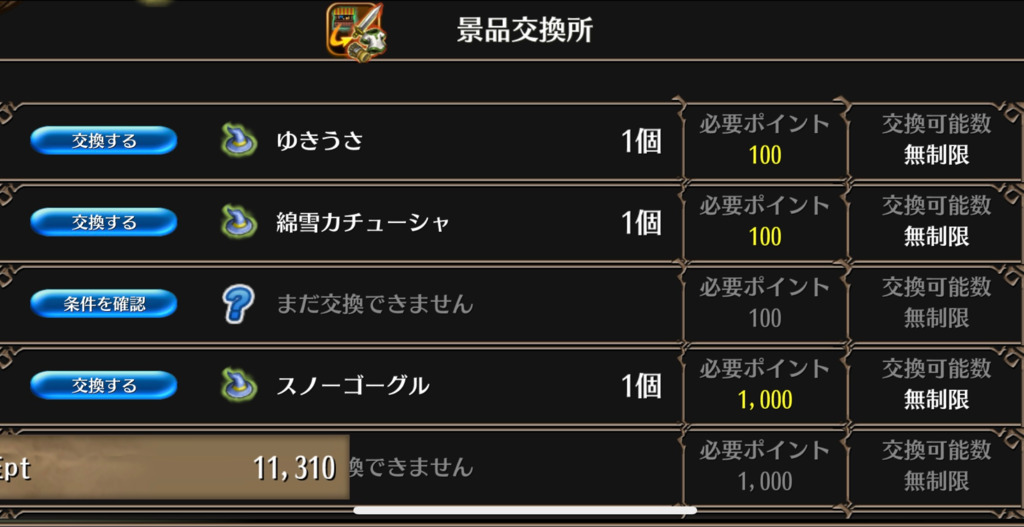Image resolution: width=1024 pixels, height=527 pixels.
Task: Exchange points for スノーゴーグル
Action: click(104, 385)
